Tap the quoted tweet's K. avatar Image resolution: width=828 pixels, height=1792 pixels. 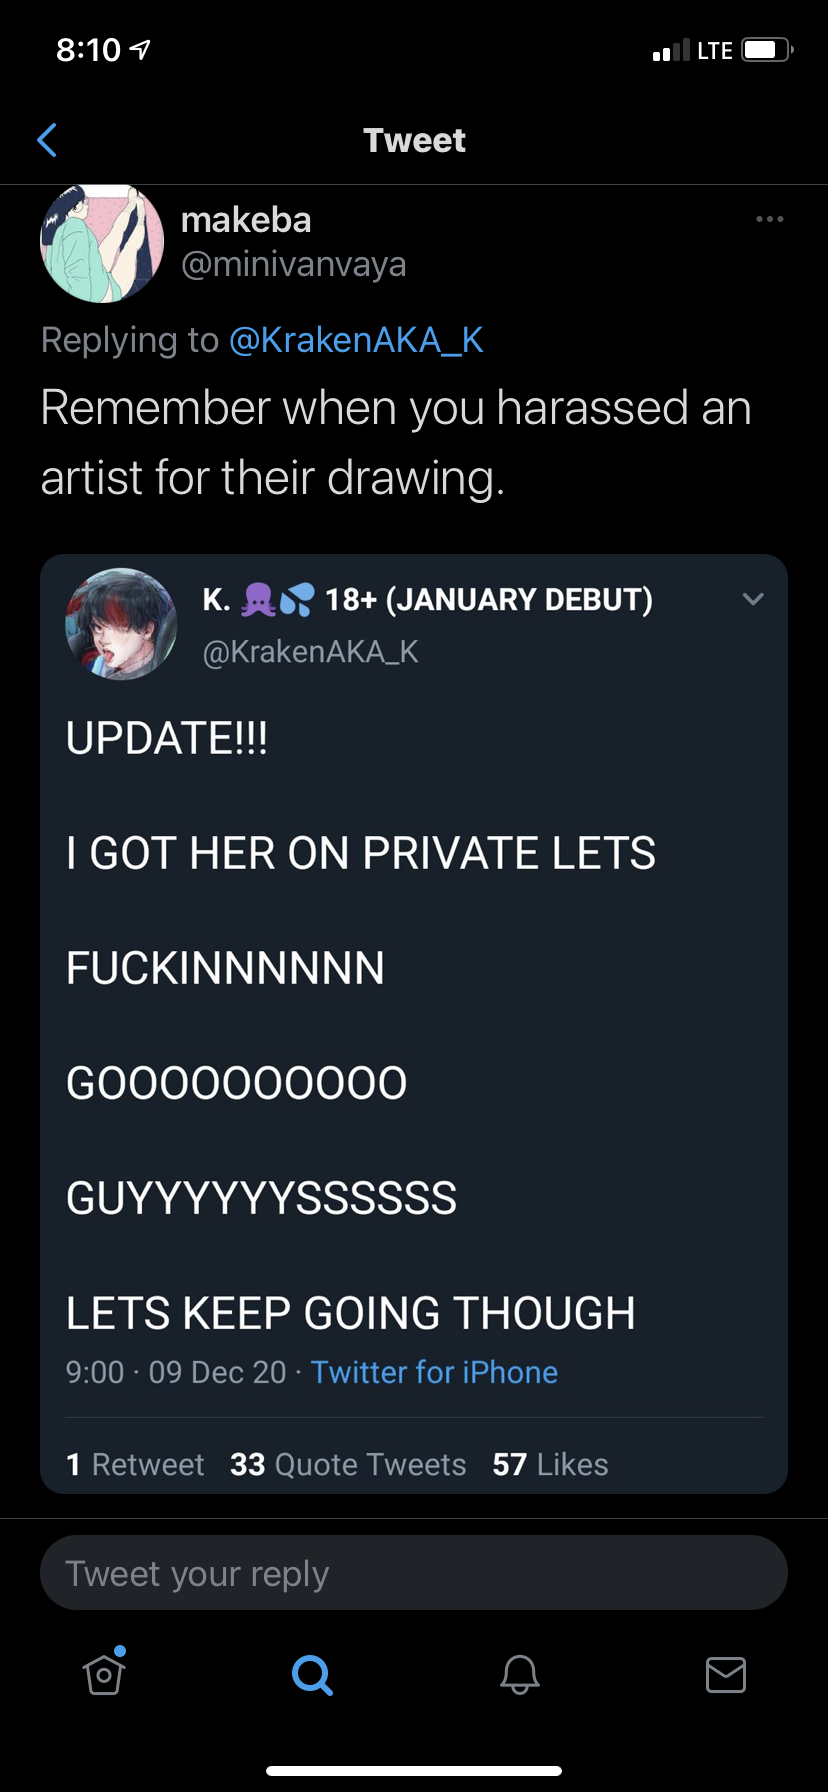121,625
